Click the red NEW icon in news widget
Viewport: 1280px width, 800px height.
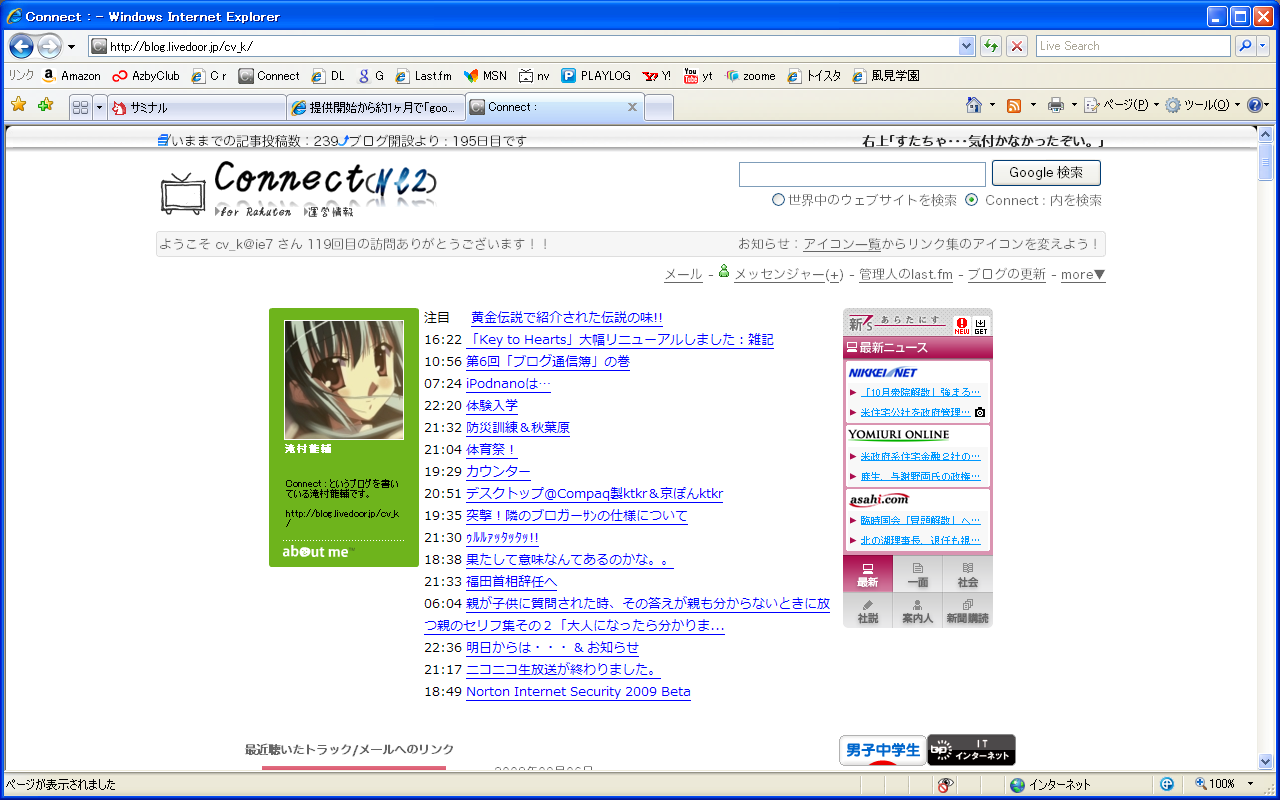(x=961, y=325)
